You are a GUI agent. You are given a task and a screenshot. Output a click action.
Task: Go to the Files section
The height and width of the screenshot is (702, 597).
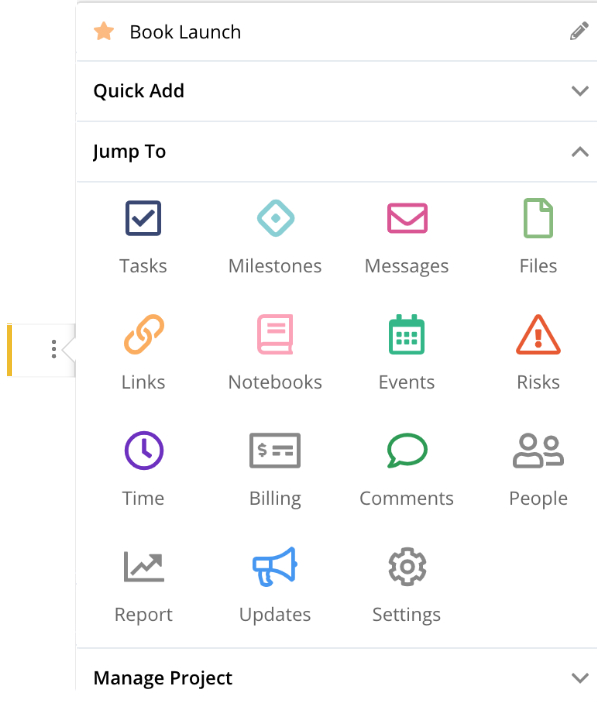[538, 237]
